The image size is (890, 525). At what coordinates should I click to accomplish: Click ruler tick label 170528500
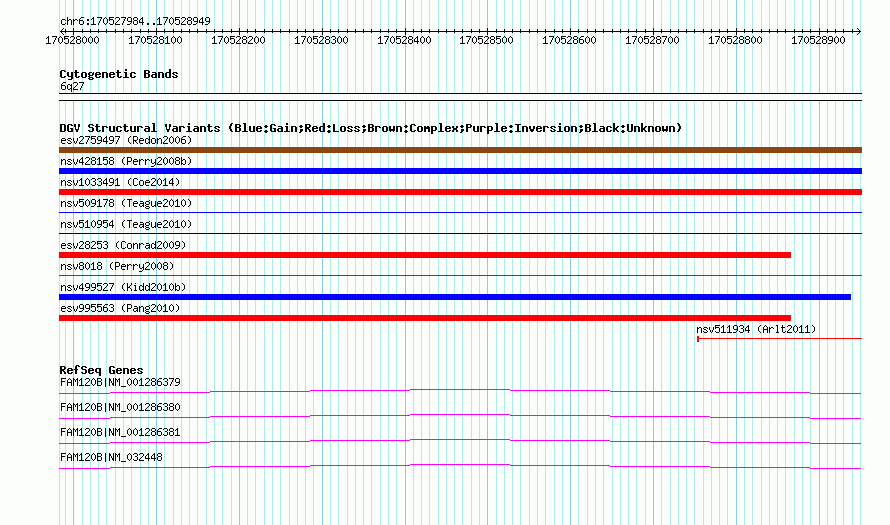[486, 40]
